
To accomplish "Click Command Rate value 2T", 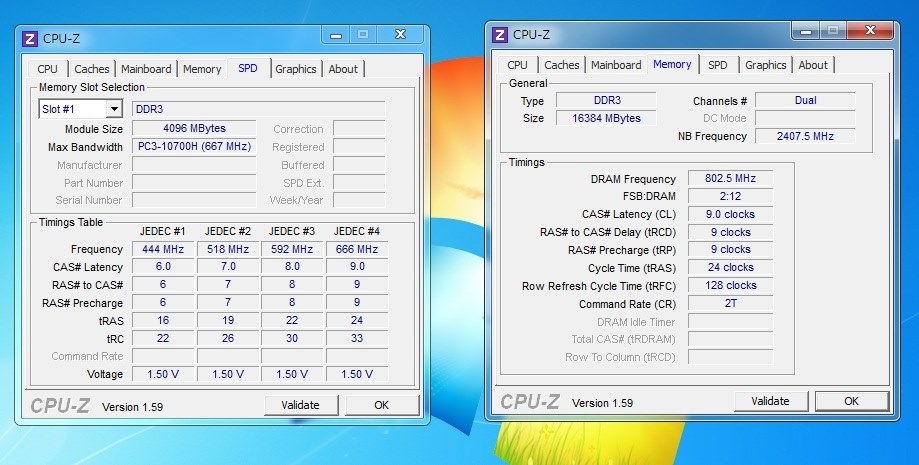I will point(730,304).
